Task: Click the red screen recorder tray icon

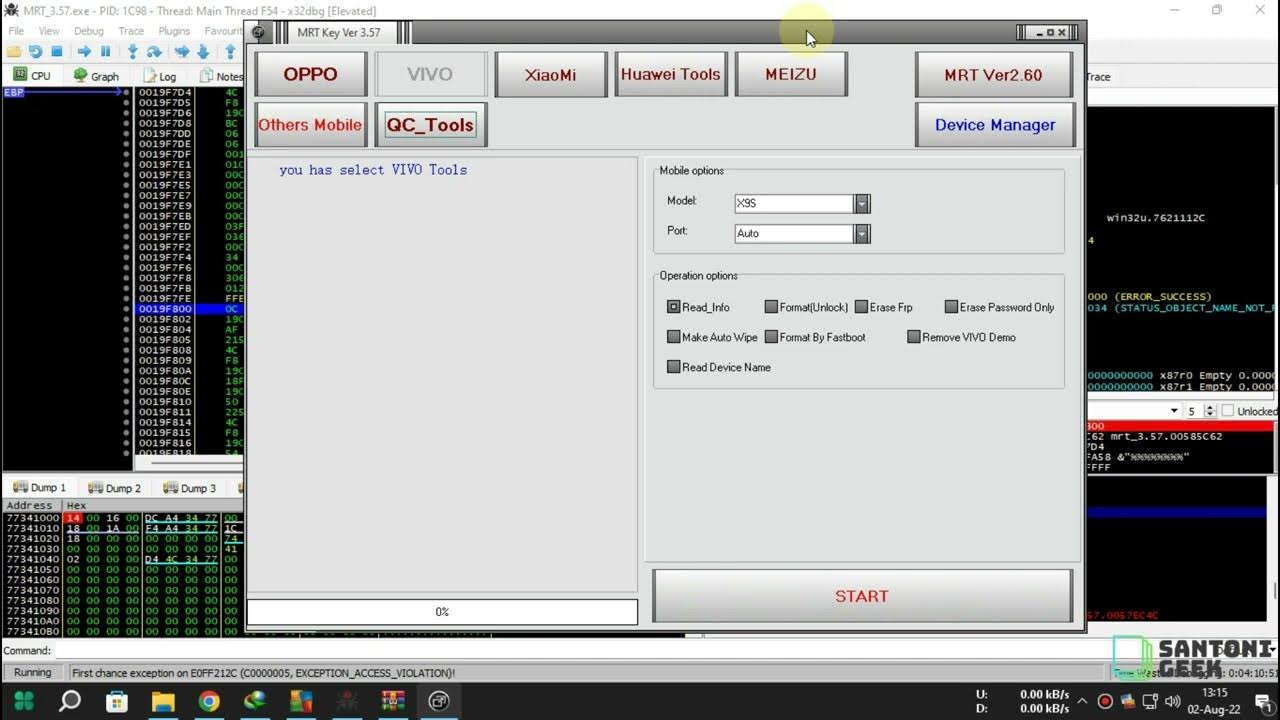Action: click(x=1105, y=701)
